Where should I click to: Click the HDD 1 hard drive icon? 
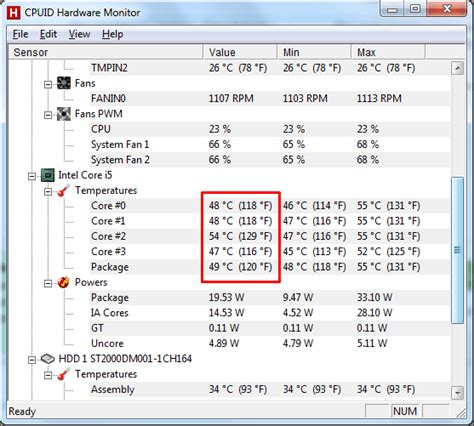point(47,359)
